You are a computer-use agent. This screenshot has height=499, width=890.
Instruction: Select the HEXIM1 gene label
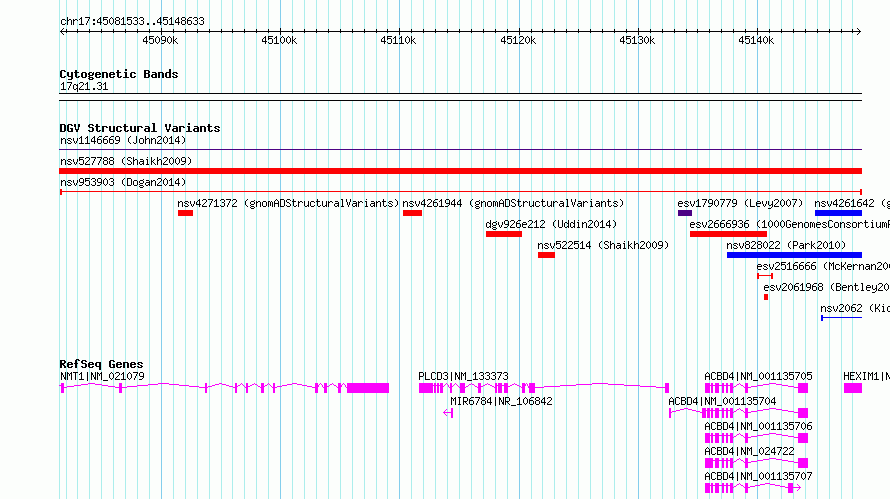[866, 376]
